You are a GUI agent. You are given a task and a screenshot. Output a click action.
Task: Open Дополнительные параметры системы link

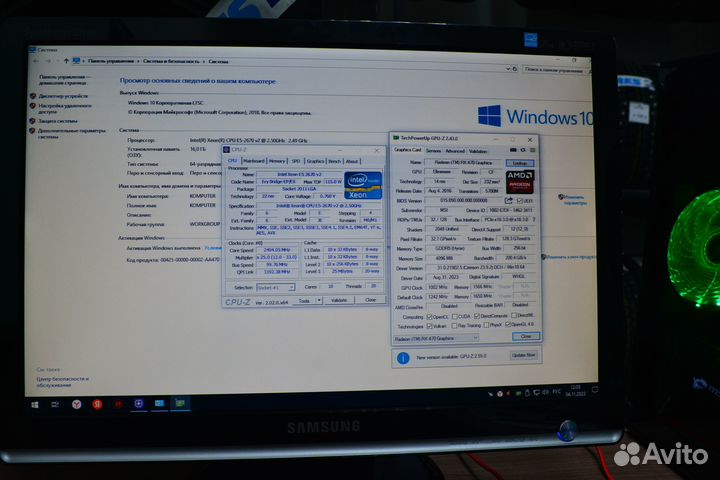[72, 133]
